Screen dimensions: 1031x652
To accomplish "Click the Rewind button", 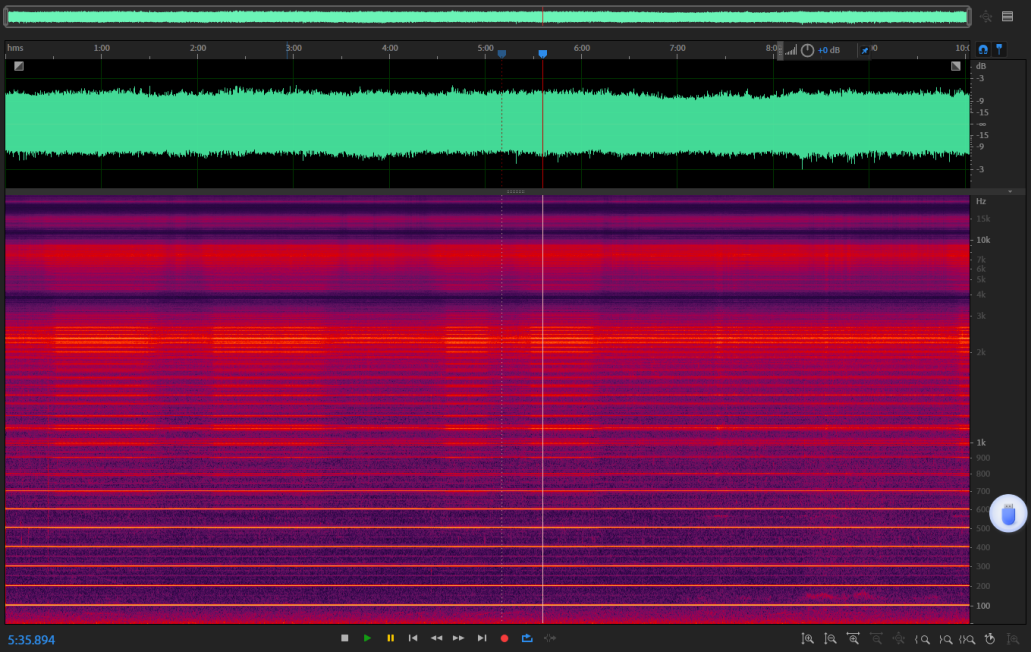I will (436, 638).
